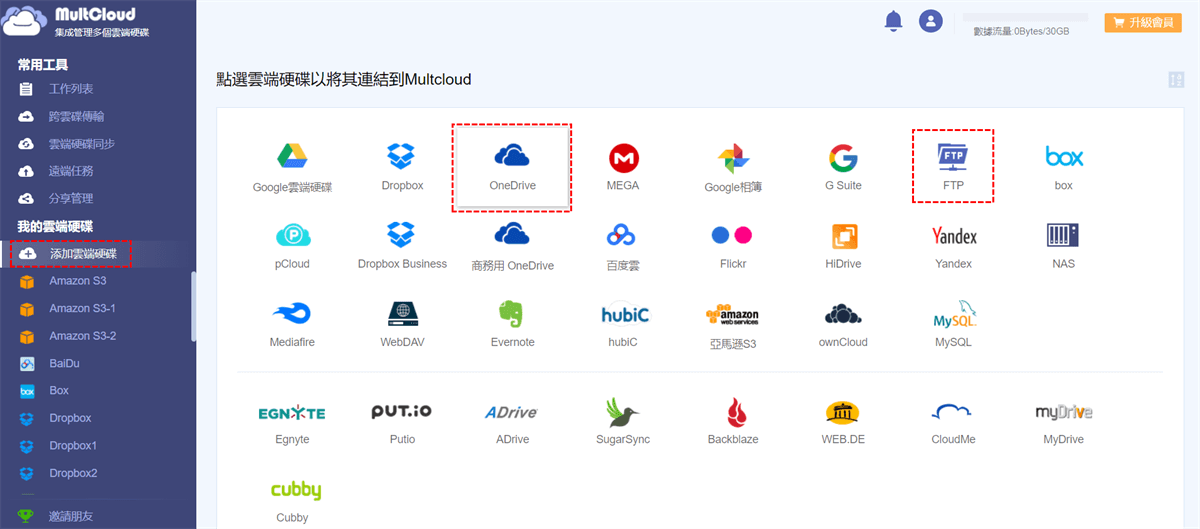Select Mediafire cloud service
Viewport: 1200px width, 529px height.
pyautogui.click(x=292, y=313)
